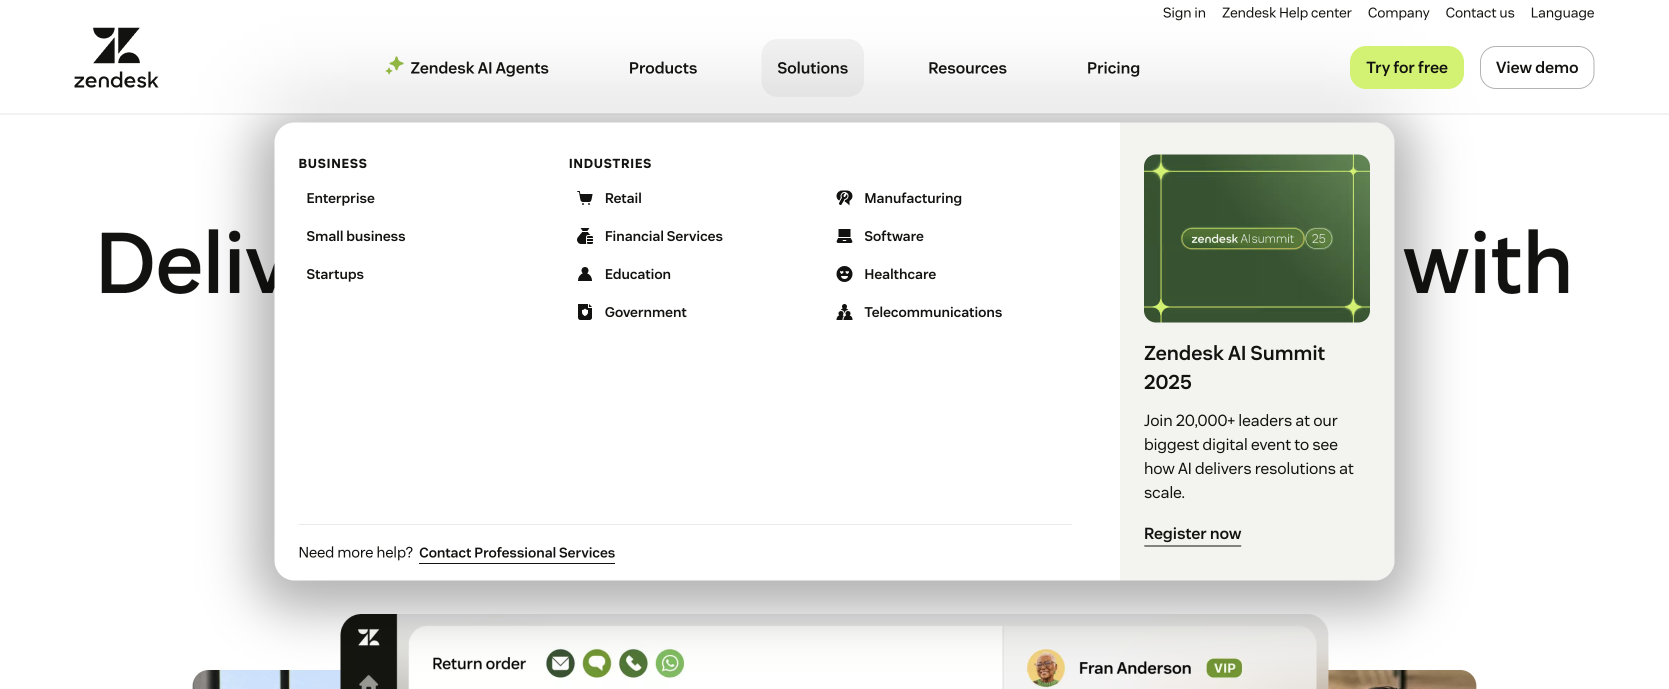This screenshot has width=1669, height=689.
Task: Click the Register now link
Action: click(1192, 534)
